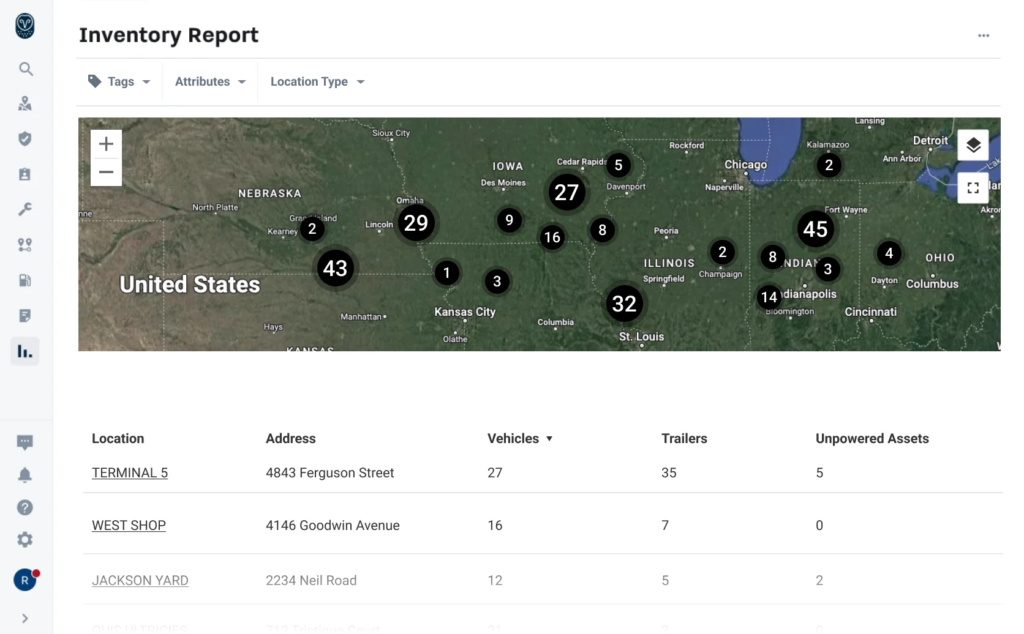Image resolution: width=1024 pixels, height=634 pixels.
Task: Select the reports bar chart icon
Action: [25, 351]
